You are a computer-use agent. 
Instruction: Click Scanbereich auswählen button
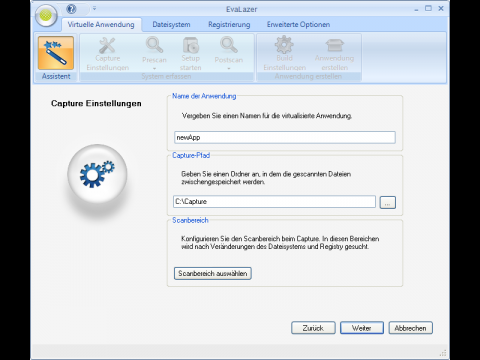(x=213, y=273)
